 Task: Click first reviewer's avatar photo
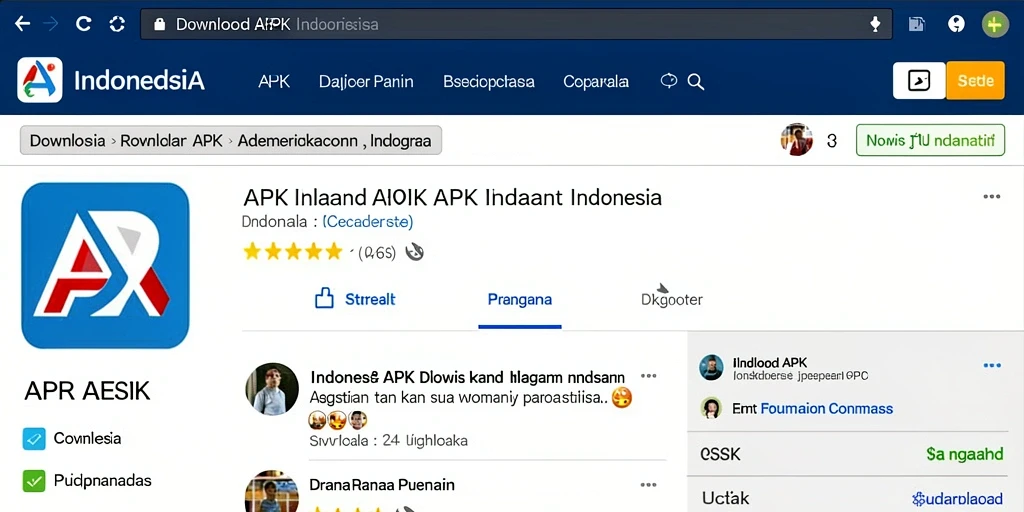[272, 389]
